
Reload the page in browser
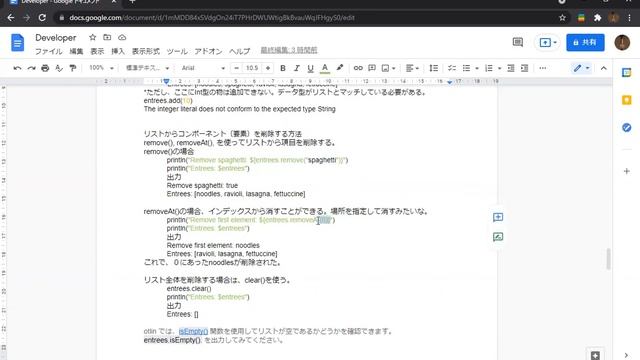(42, 18)
